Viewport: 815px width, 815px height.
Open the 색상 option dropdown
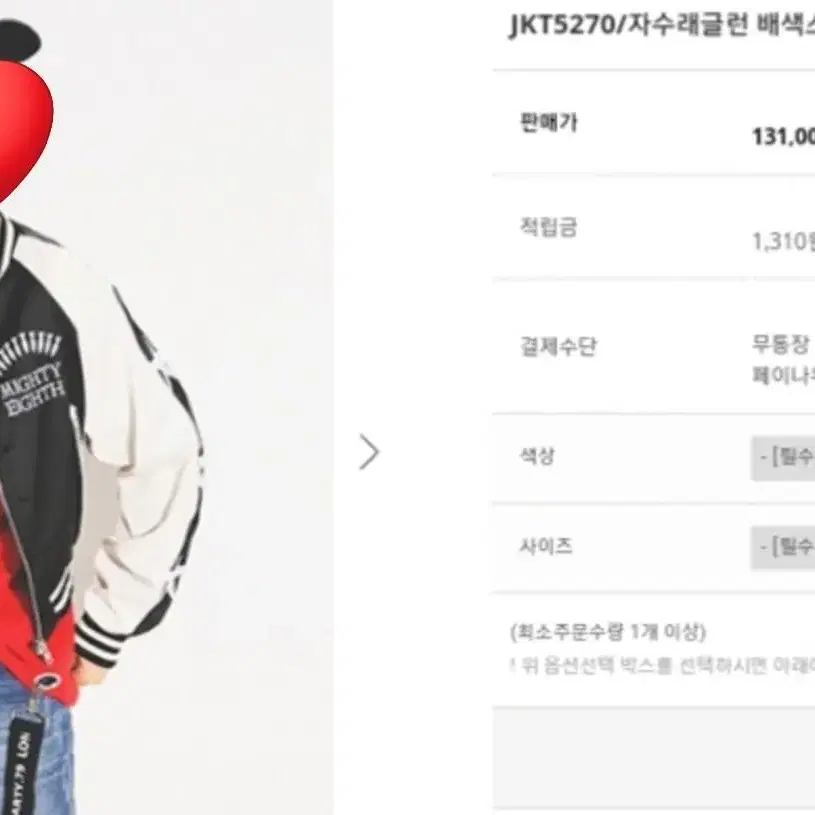tap(783, 458)
